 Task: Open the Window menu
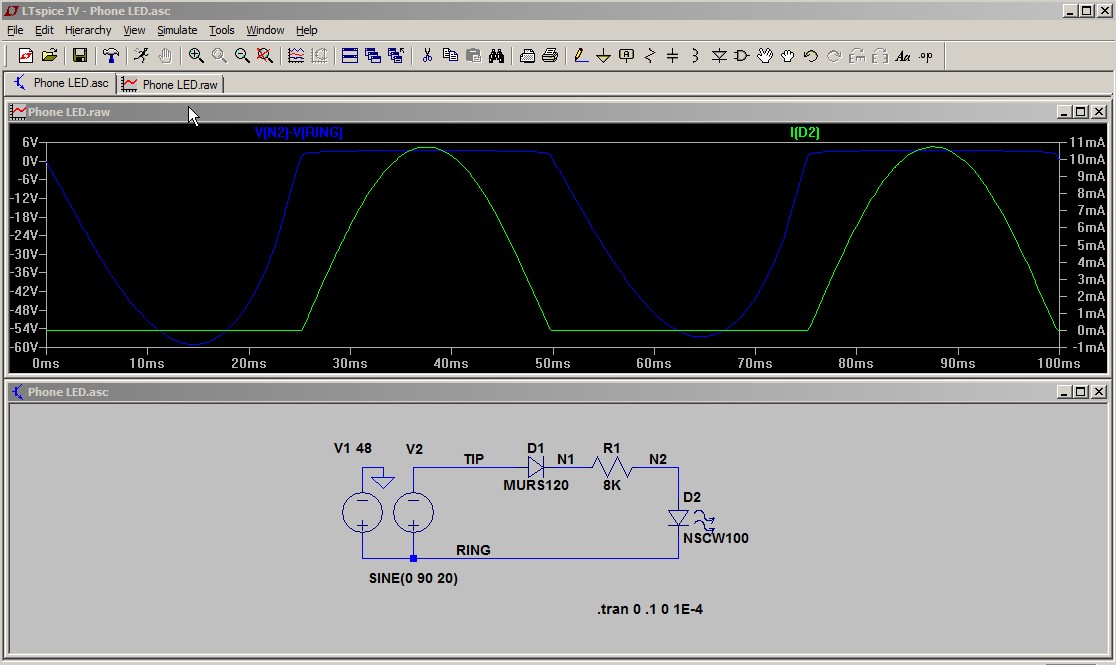265,30
